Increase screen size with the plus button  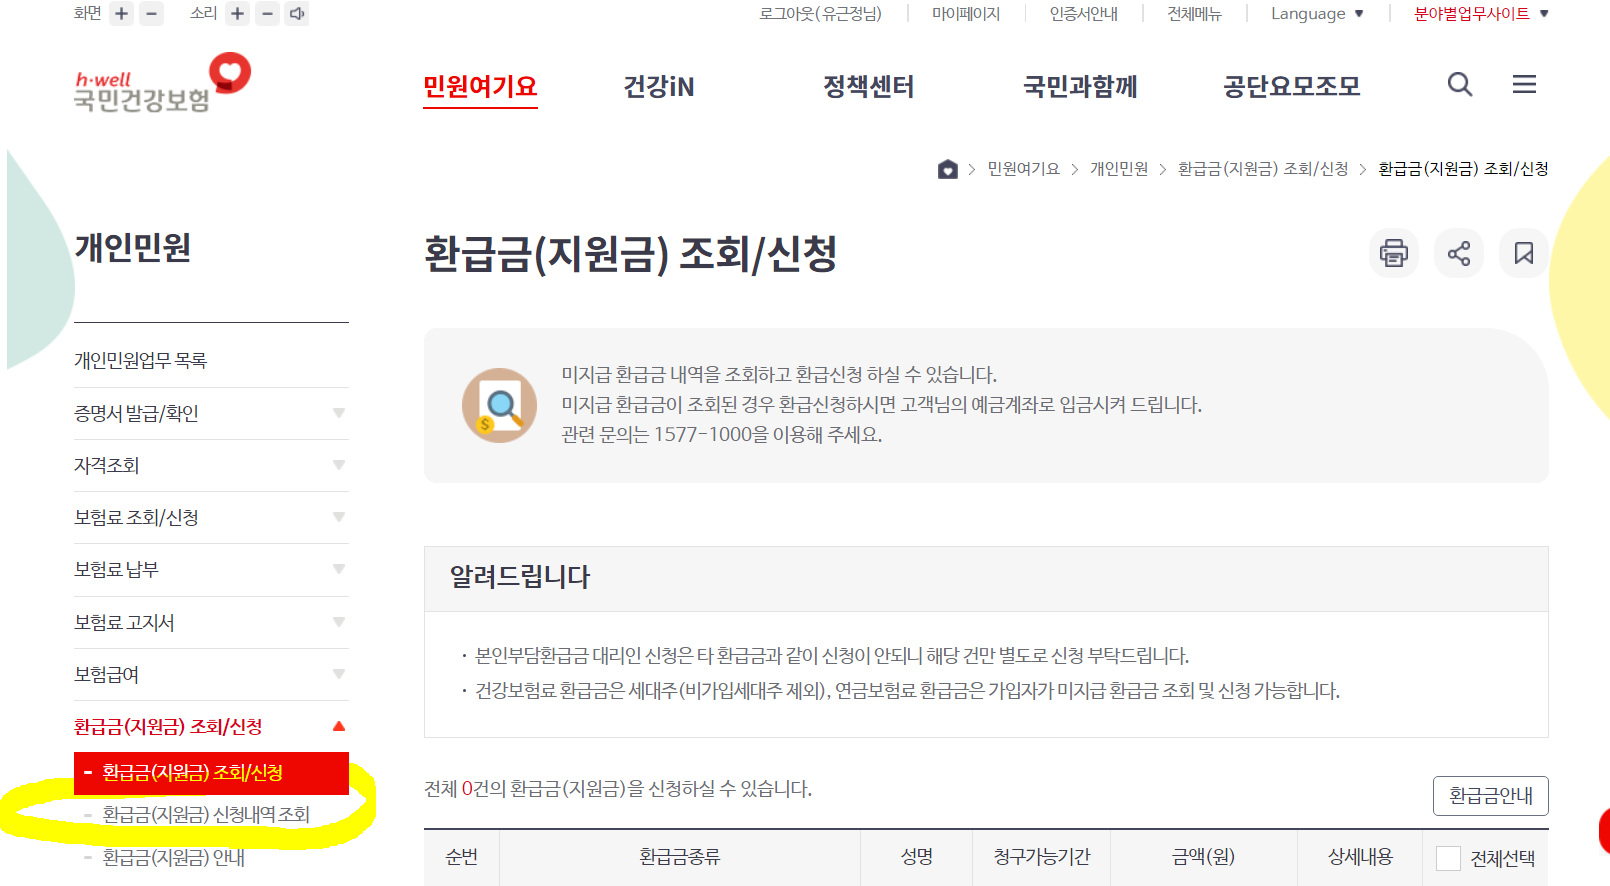pyautogui.click(x=122, y=14)
